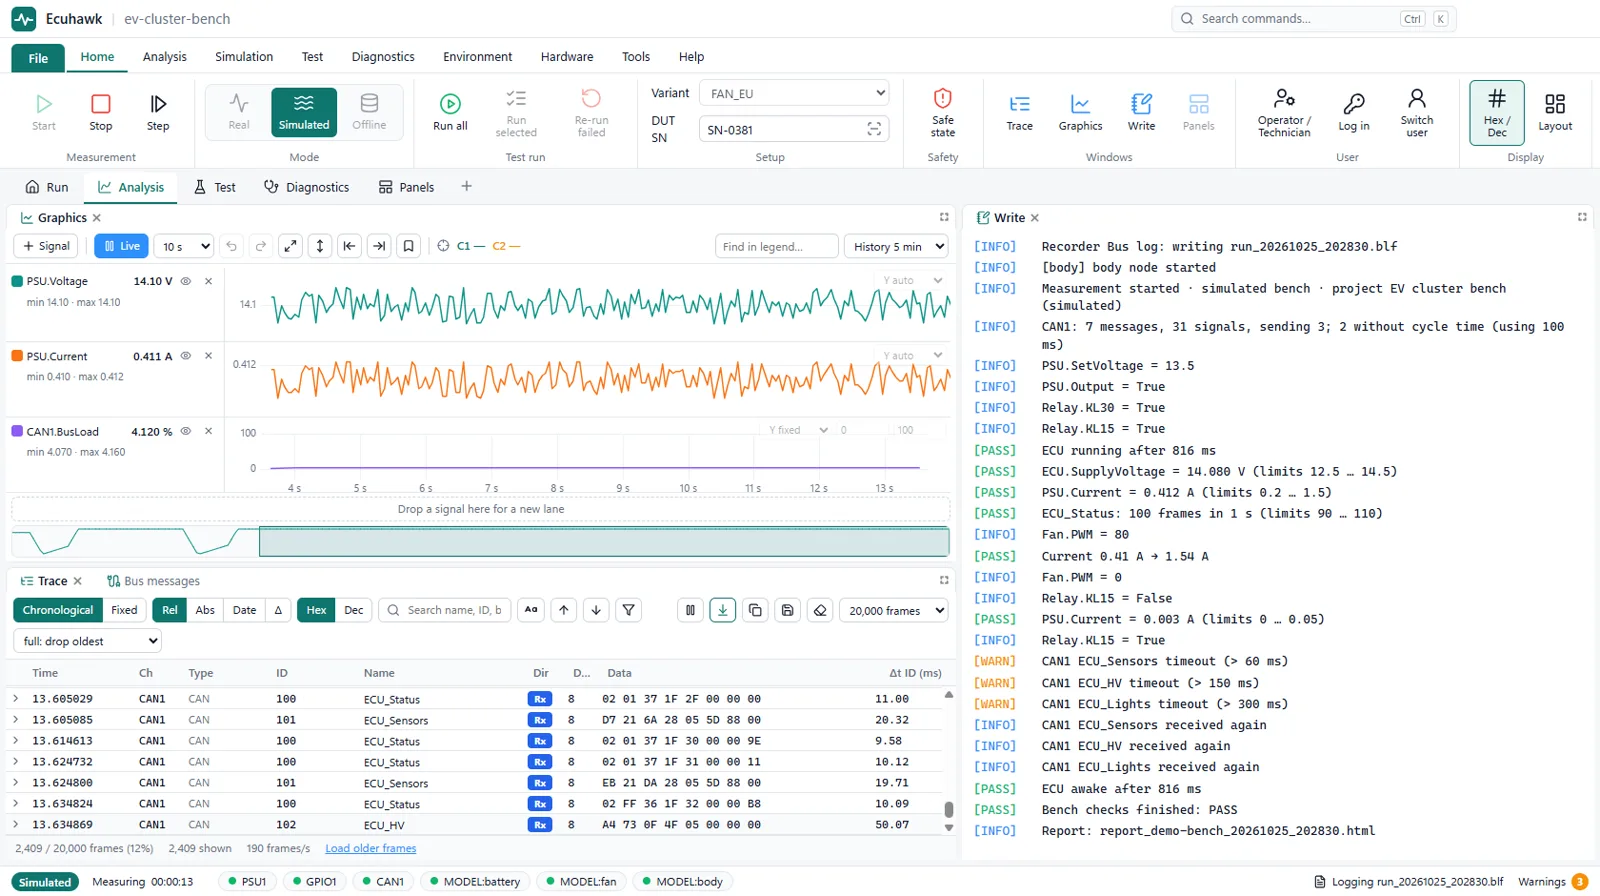Copy Trace frames to clipboard
The width and height of the screenshot is (1600, 896).
click(x=755, y=610)
